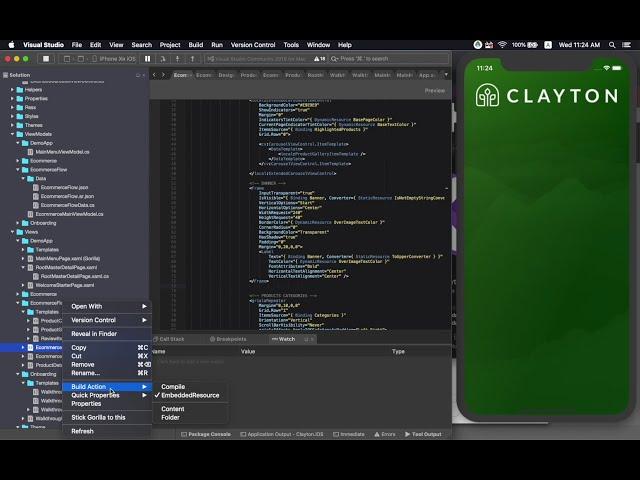Select the Themes folder in the tree
Viewport: 640px width, 480px height.
pos(33,125)
